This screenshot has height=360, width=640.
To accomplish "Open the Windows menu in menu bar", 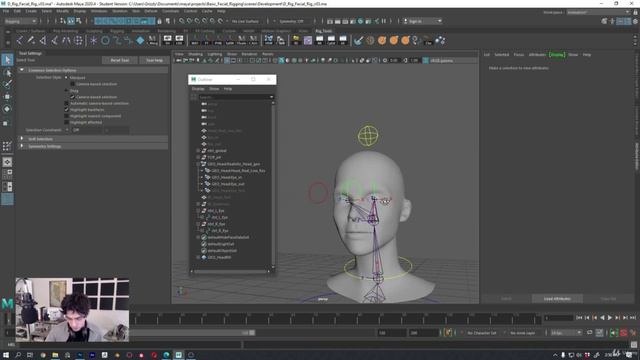I will point(99,11).
